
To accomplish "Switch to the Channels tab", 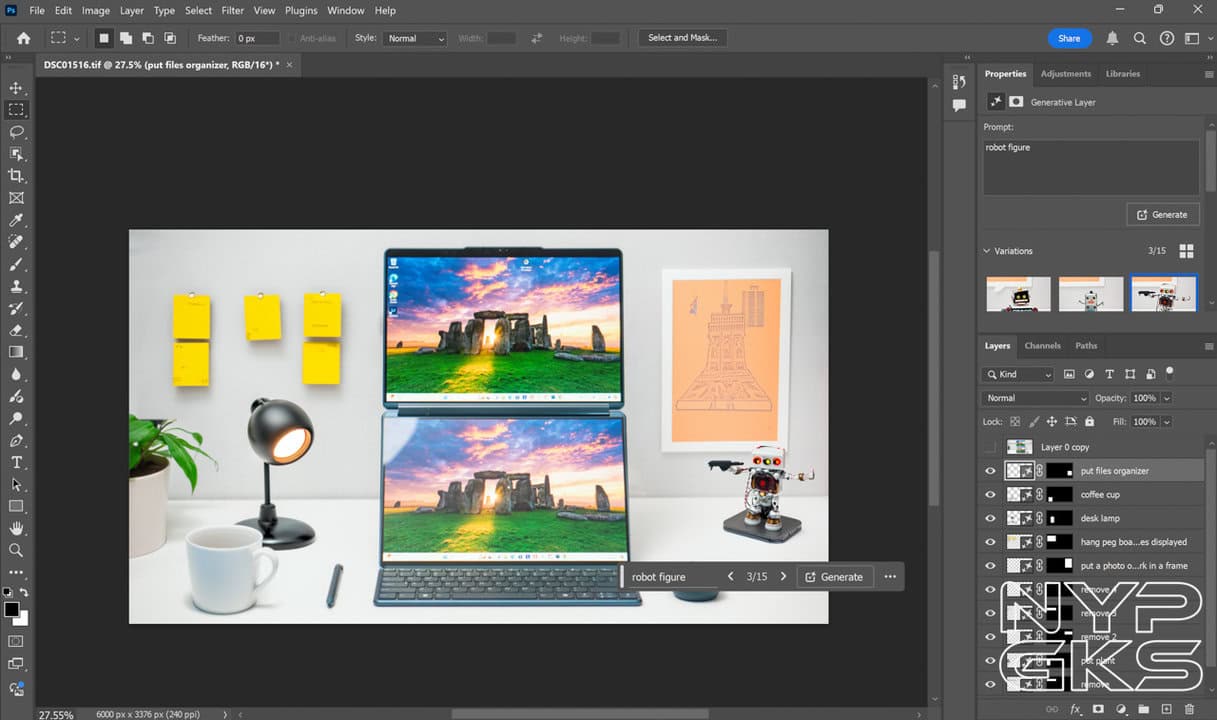I will point(1042,346).
